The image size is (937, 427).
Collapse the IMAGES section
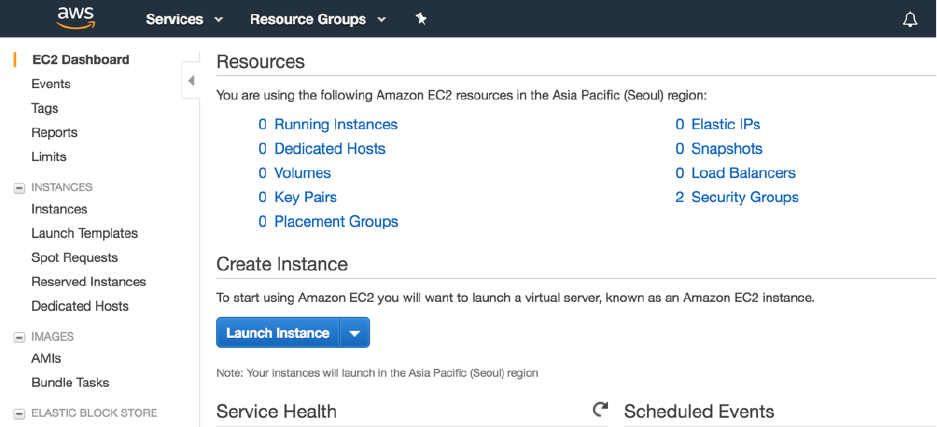coord(18,337)
